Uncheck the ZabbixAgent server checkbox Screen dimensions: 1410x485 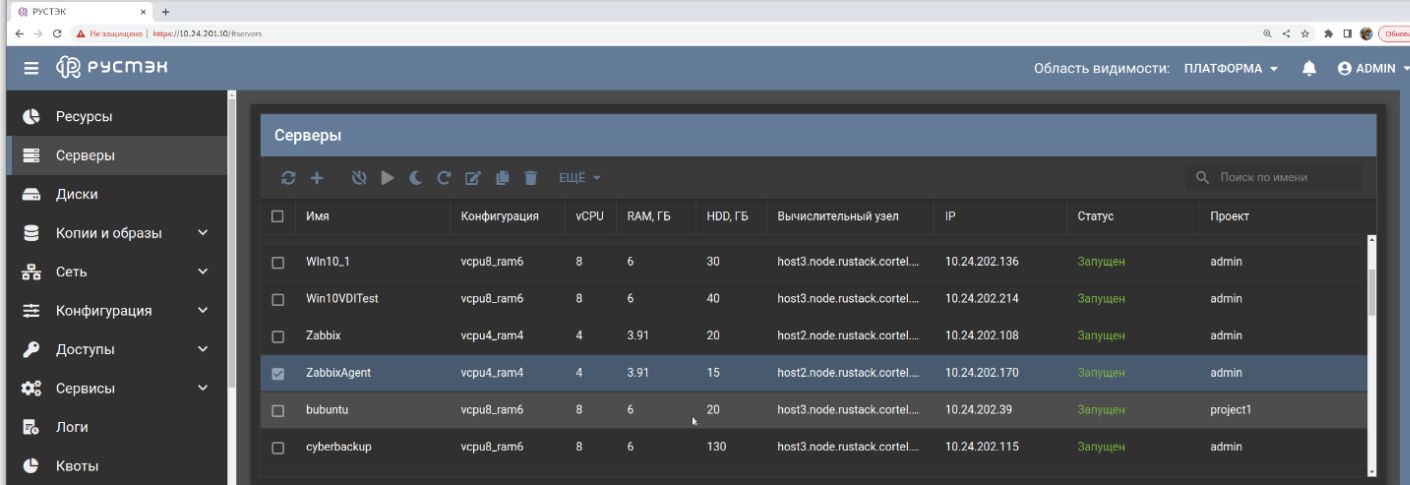(279, 374)
